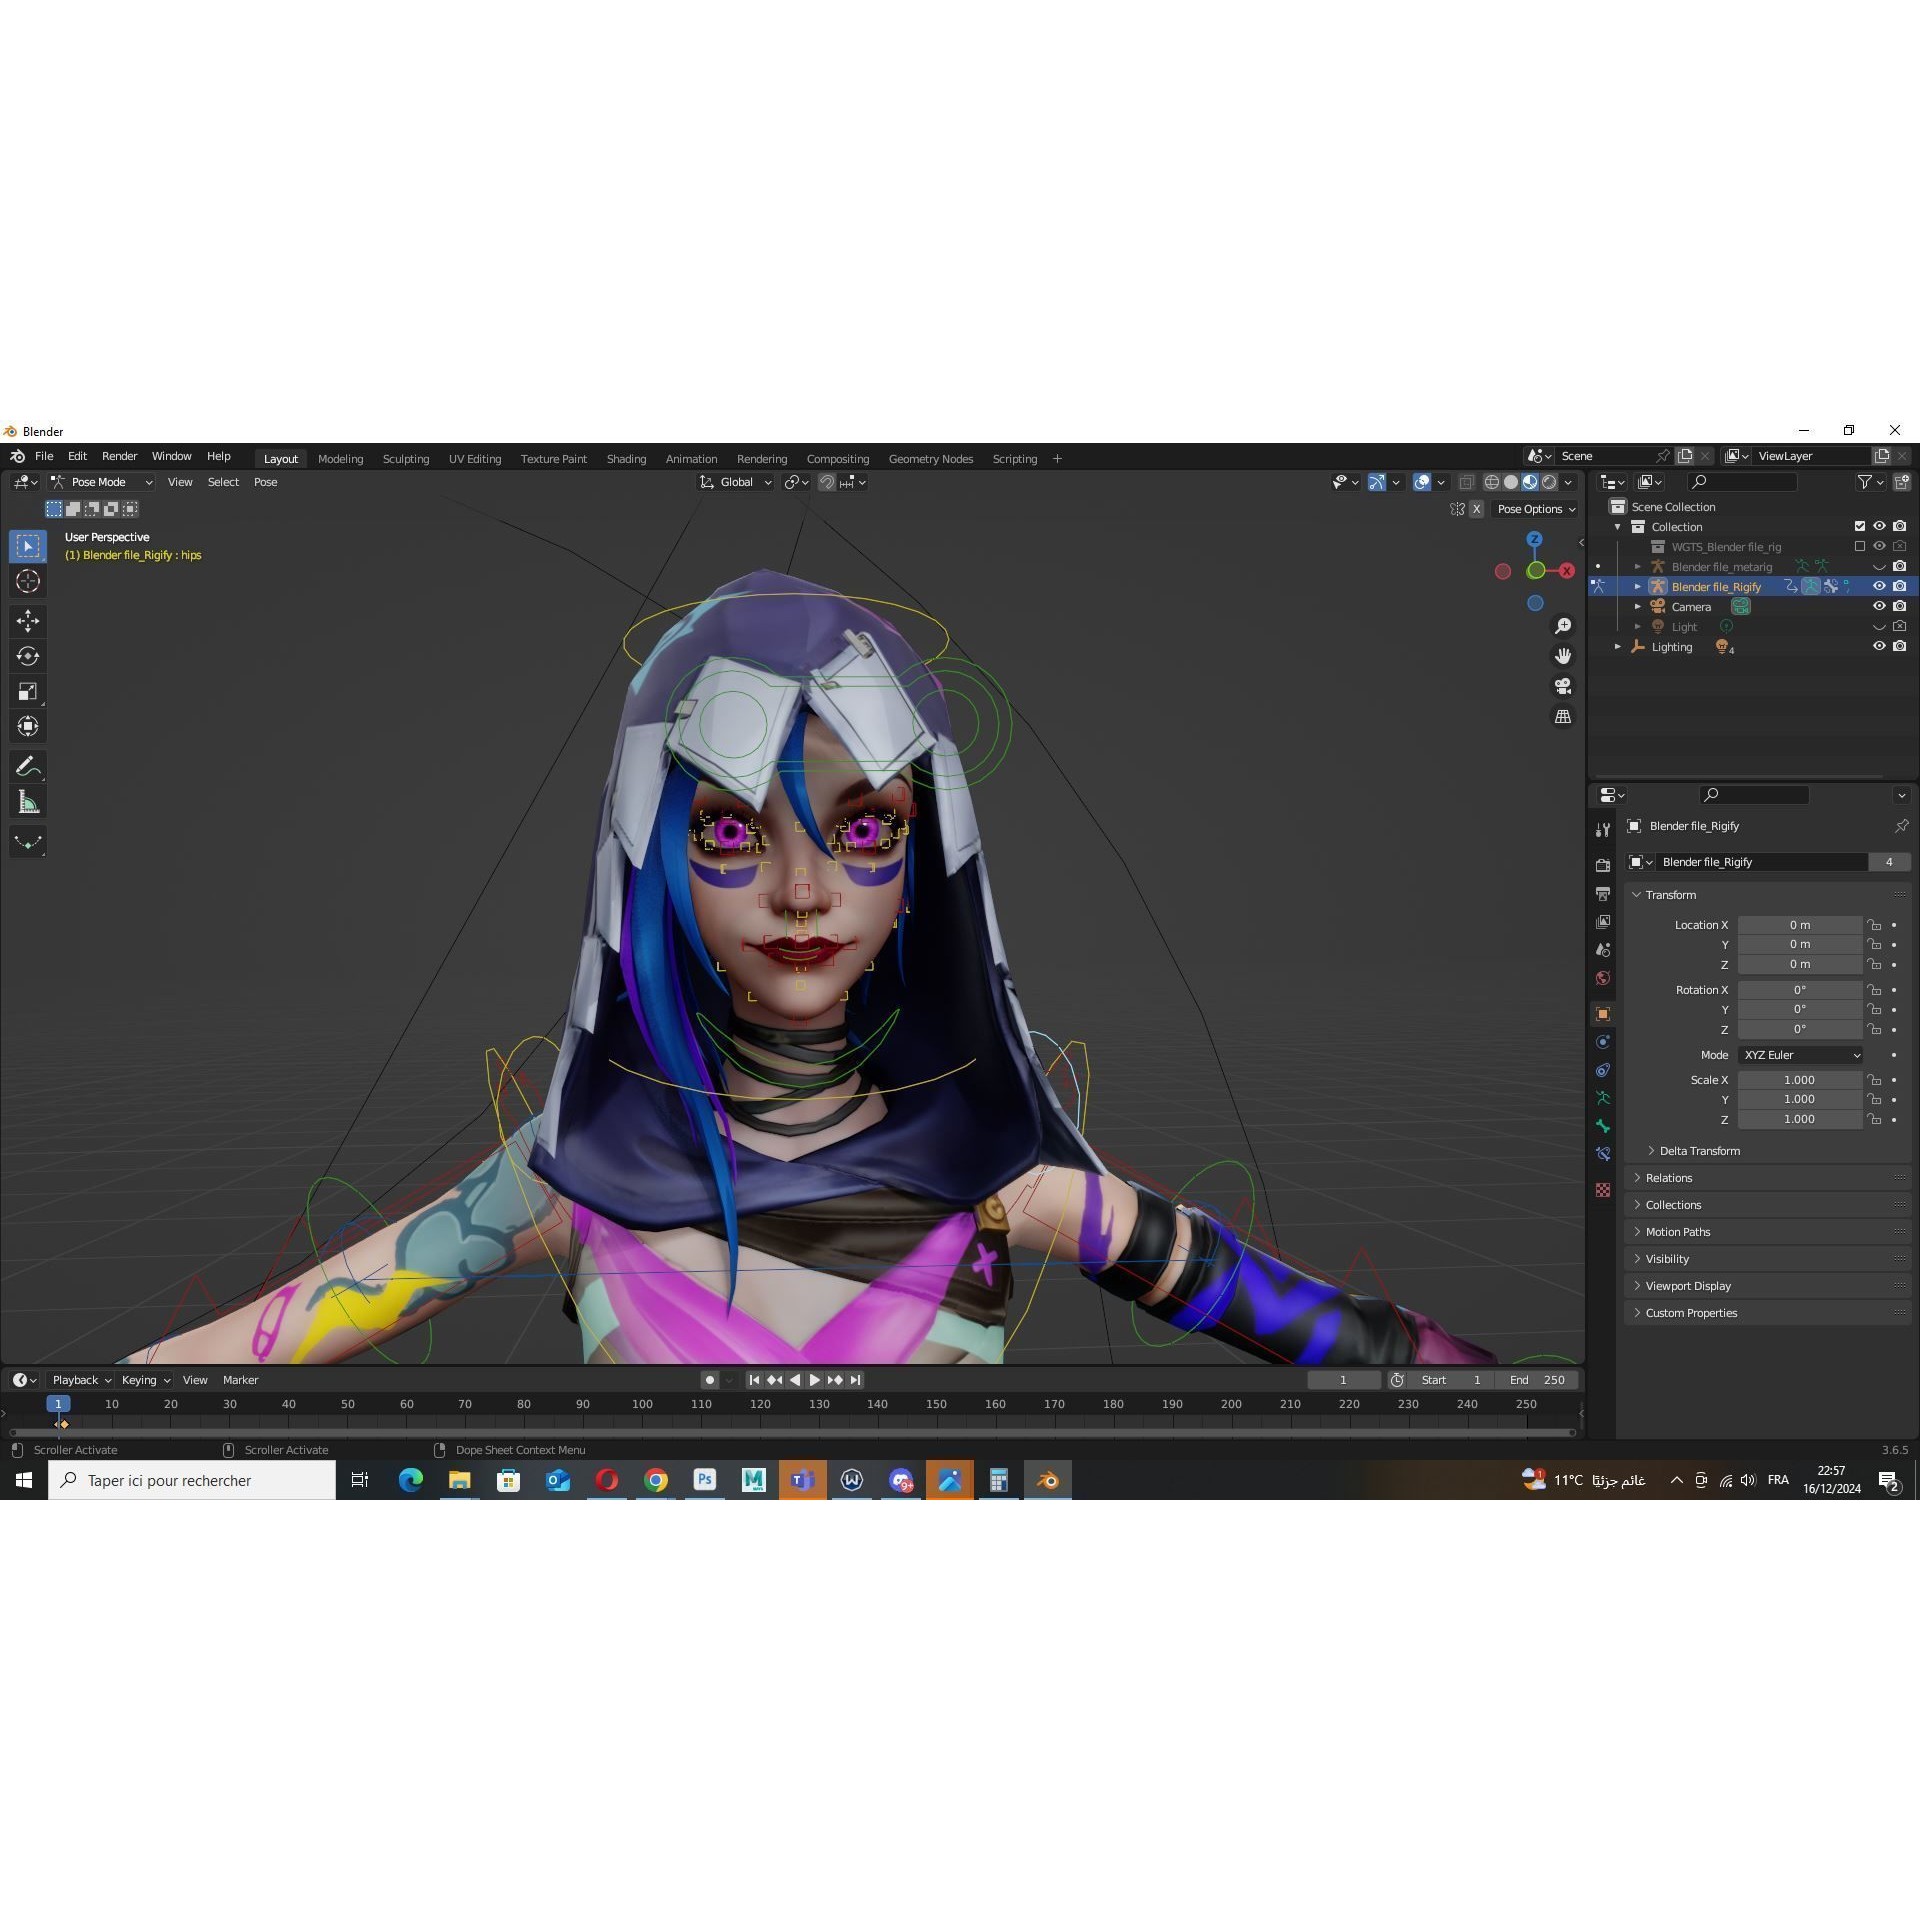Screen dimensions: 1920x1920
Task: Play the animation forward
Action: [x=815, y=1380]
